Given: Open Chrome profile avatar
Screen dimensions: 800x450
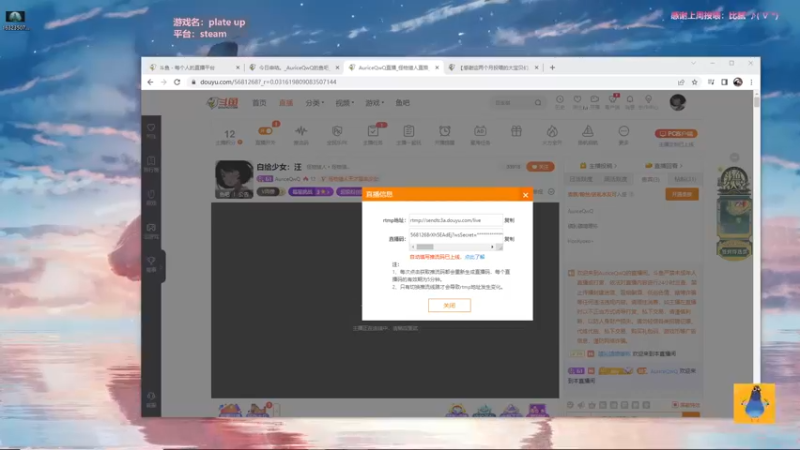Looking at the screenshot, I should [738, 82].
